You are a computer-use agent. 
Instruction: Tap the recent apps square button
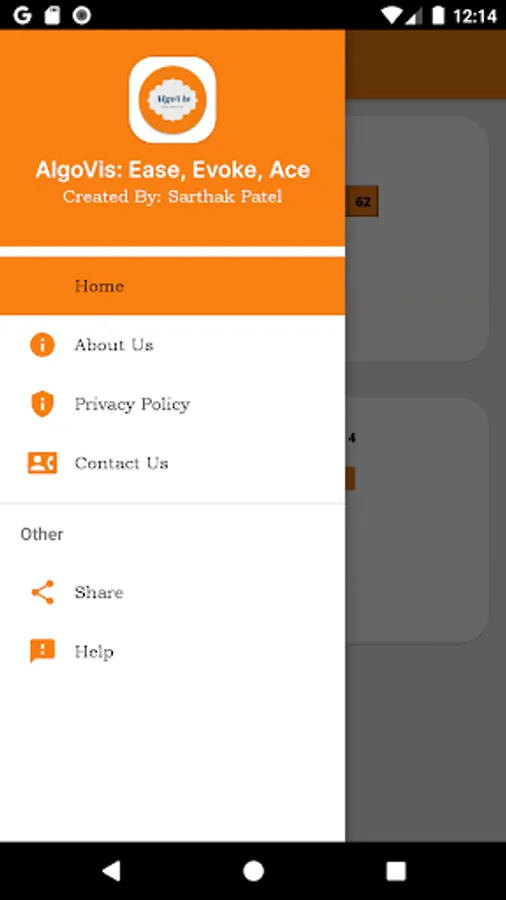396,871
